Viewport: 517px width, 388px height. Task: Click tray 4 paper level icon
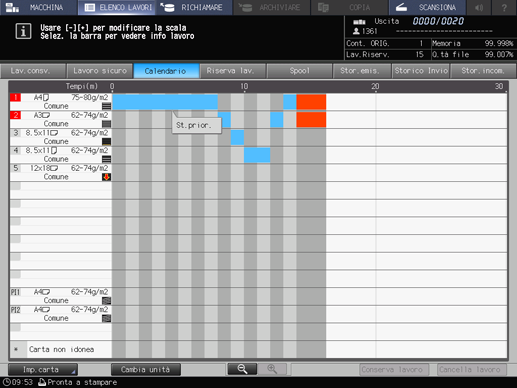106,159
